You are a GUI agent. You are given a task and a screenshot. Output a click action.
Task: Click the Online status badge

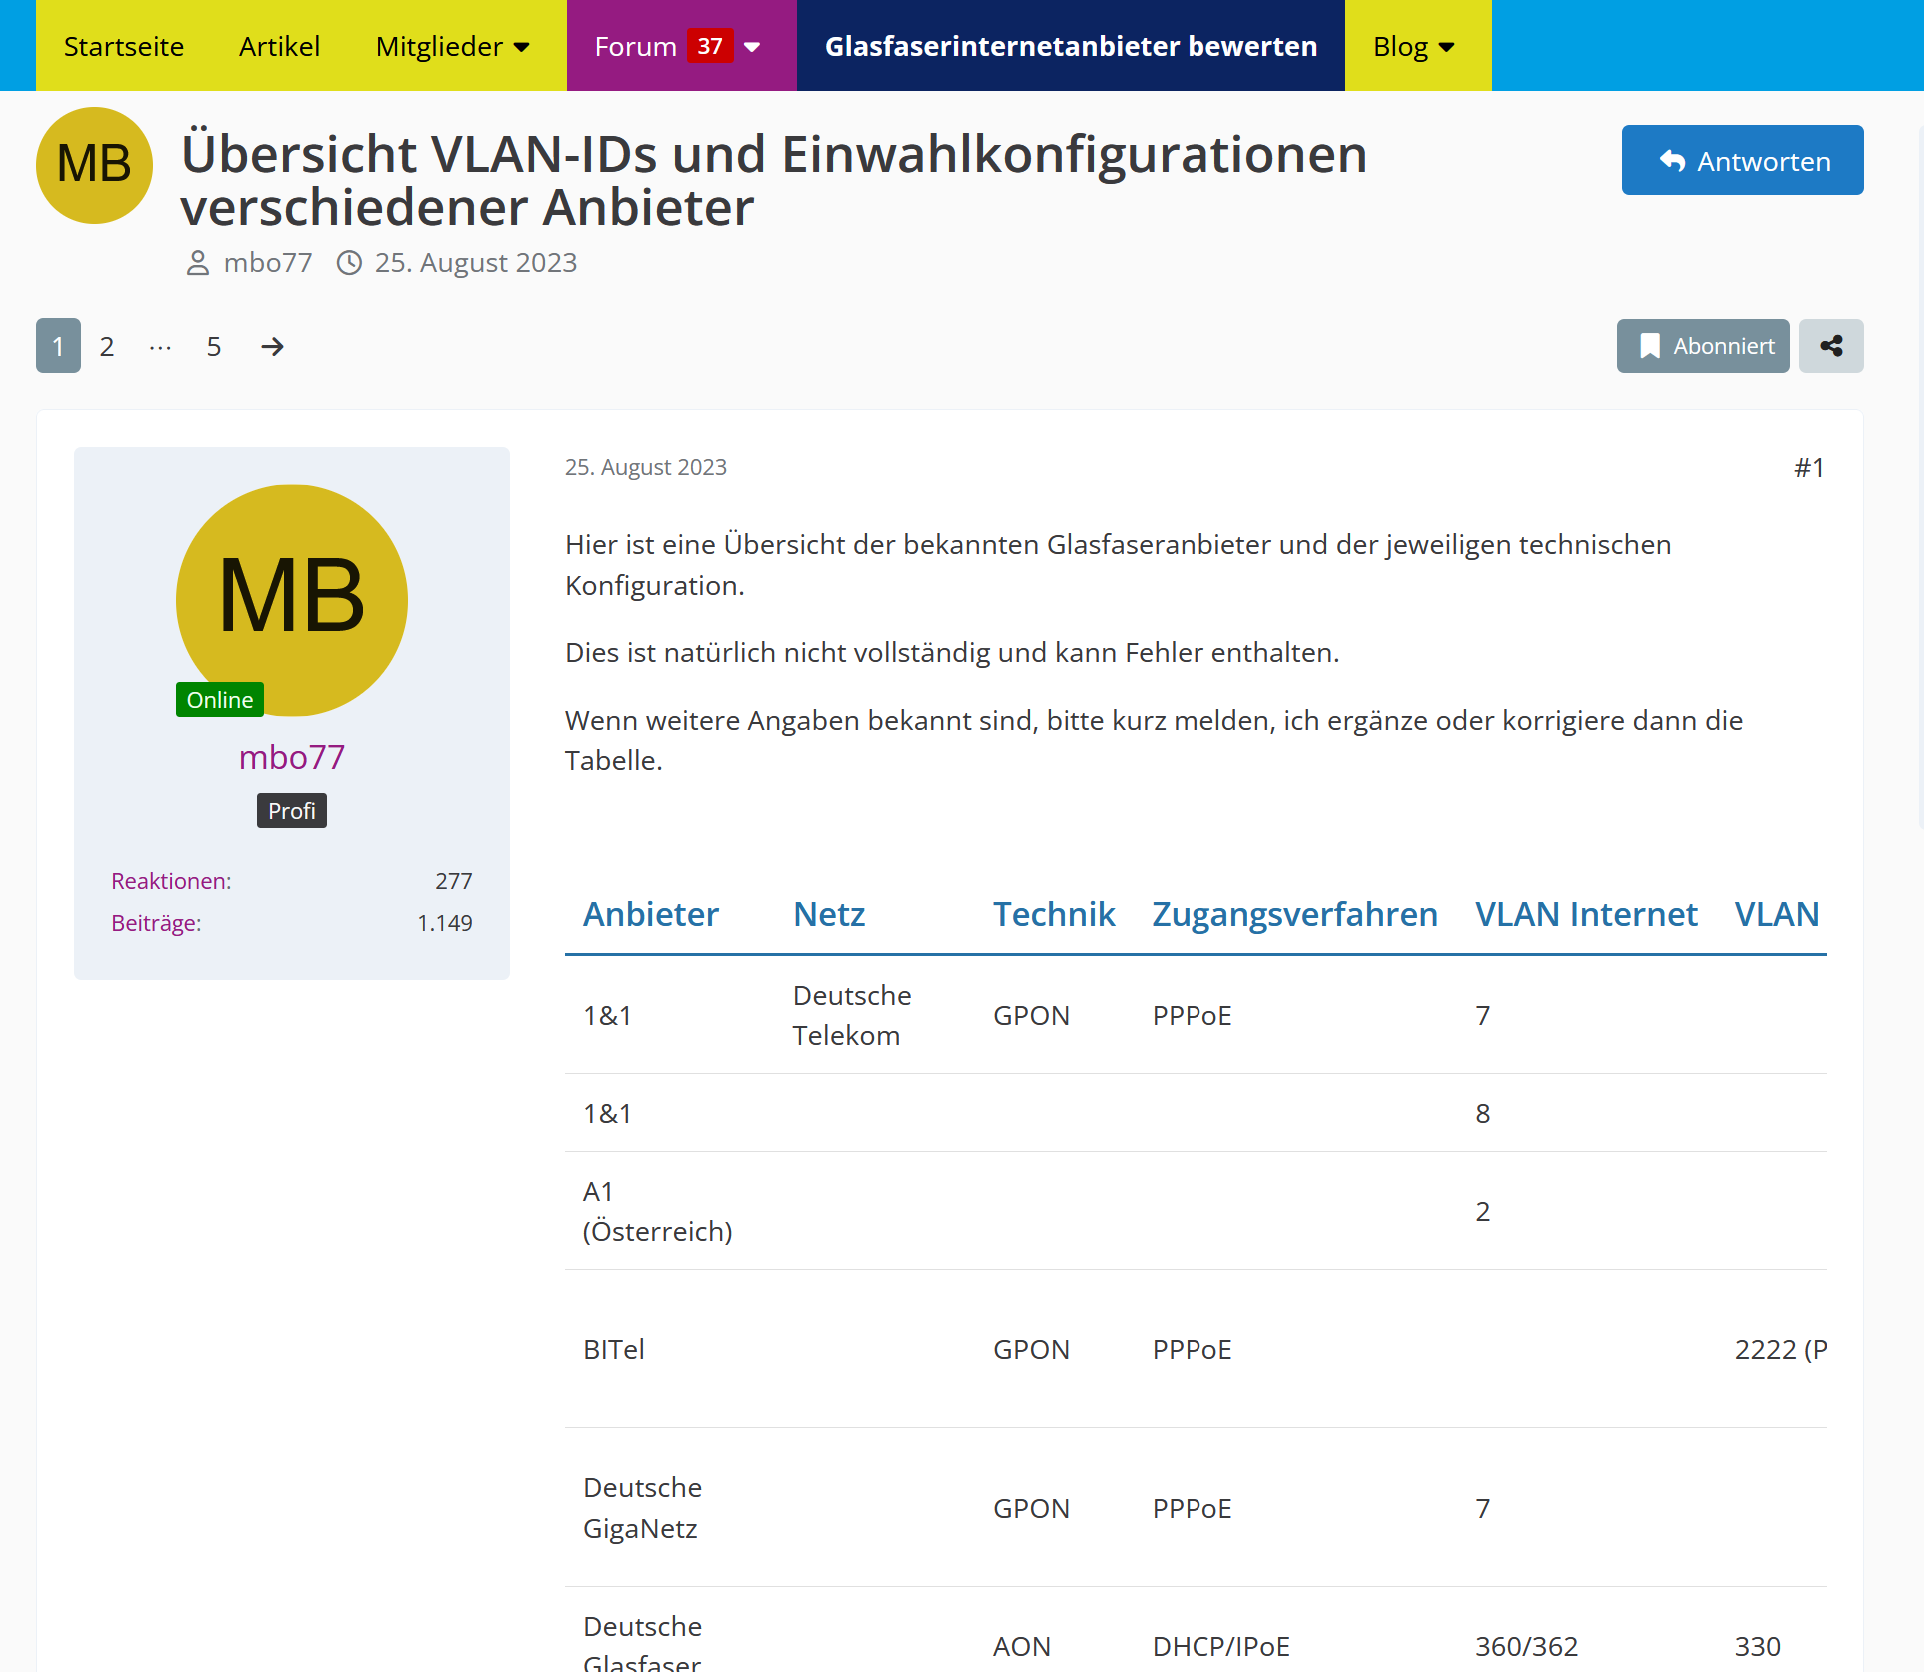coord(220,700)
